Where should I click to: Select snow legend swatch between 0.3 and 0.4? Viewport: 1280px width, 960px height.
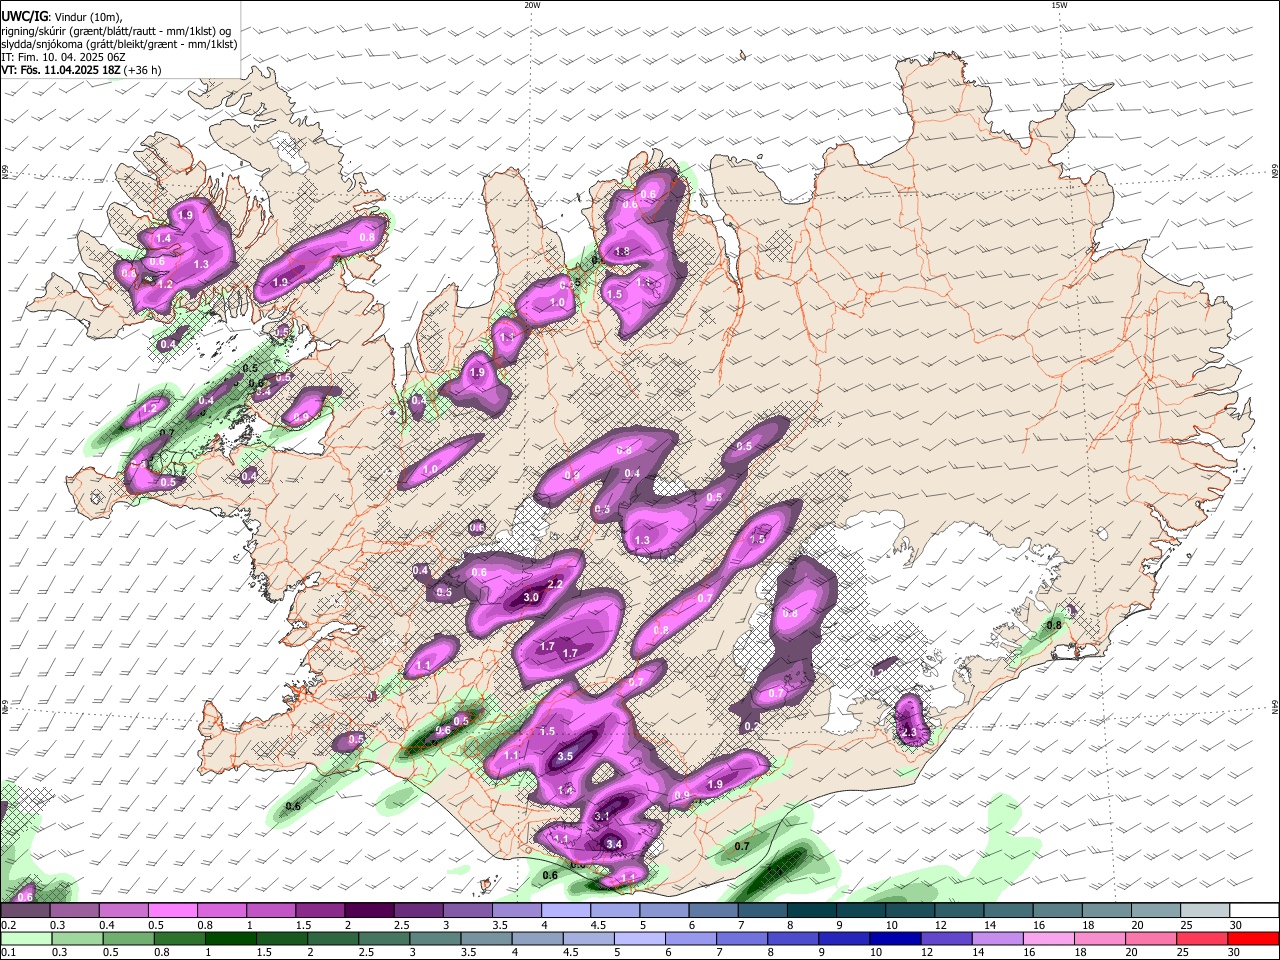(x=74, y=910)
